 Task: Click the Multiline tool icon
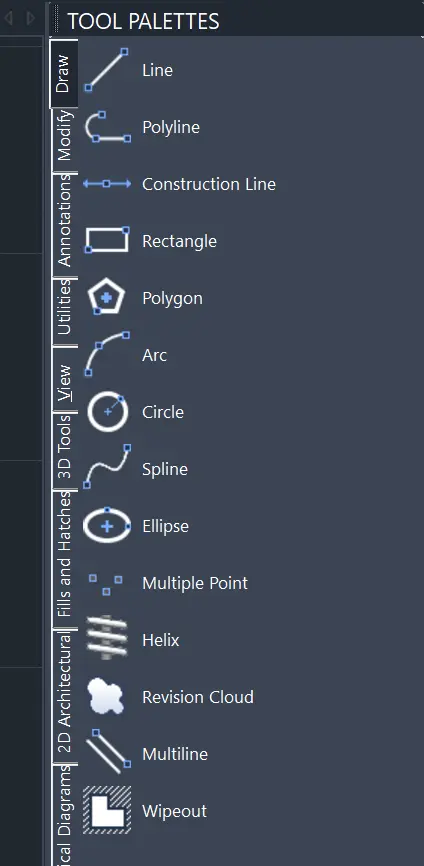coord(108,752)
